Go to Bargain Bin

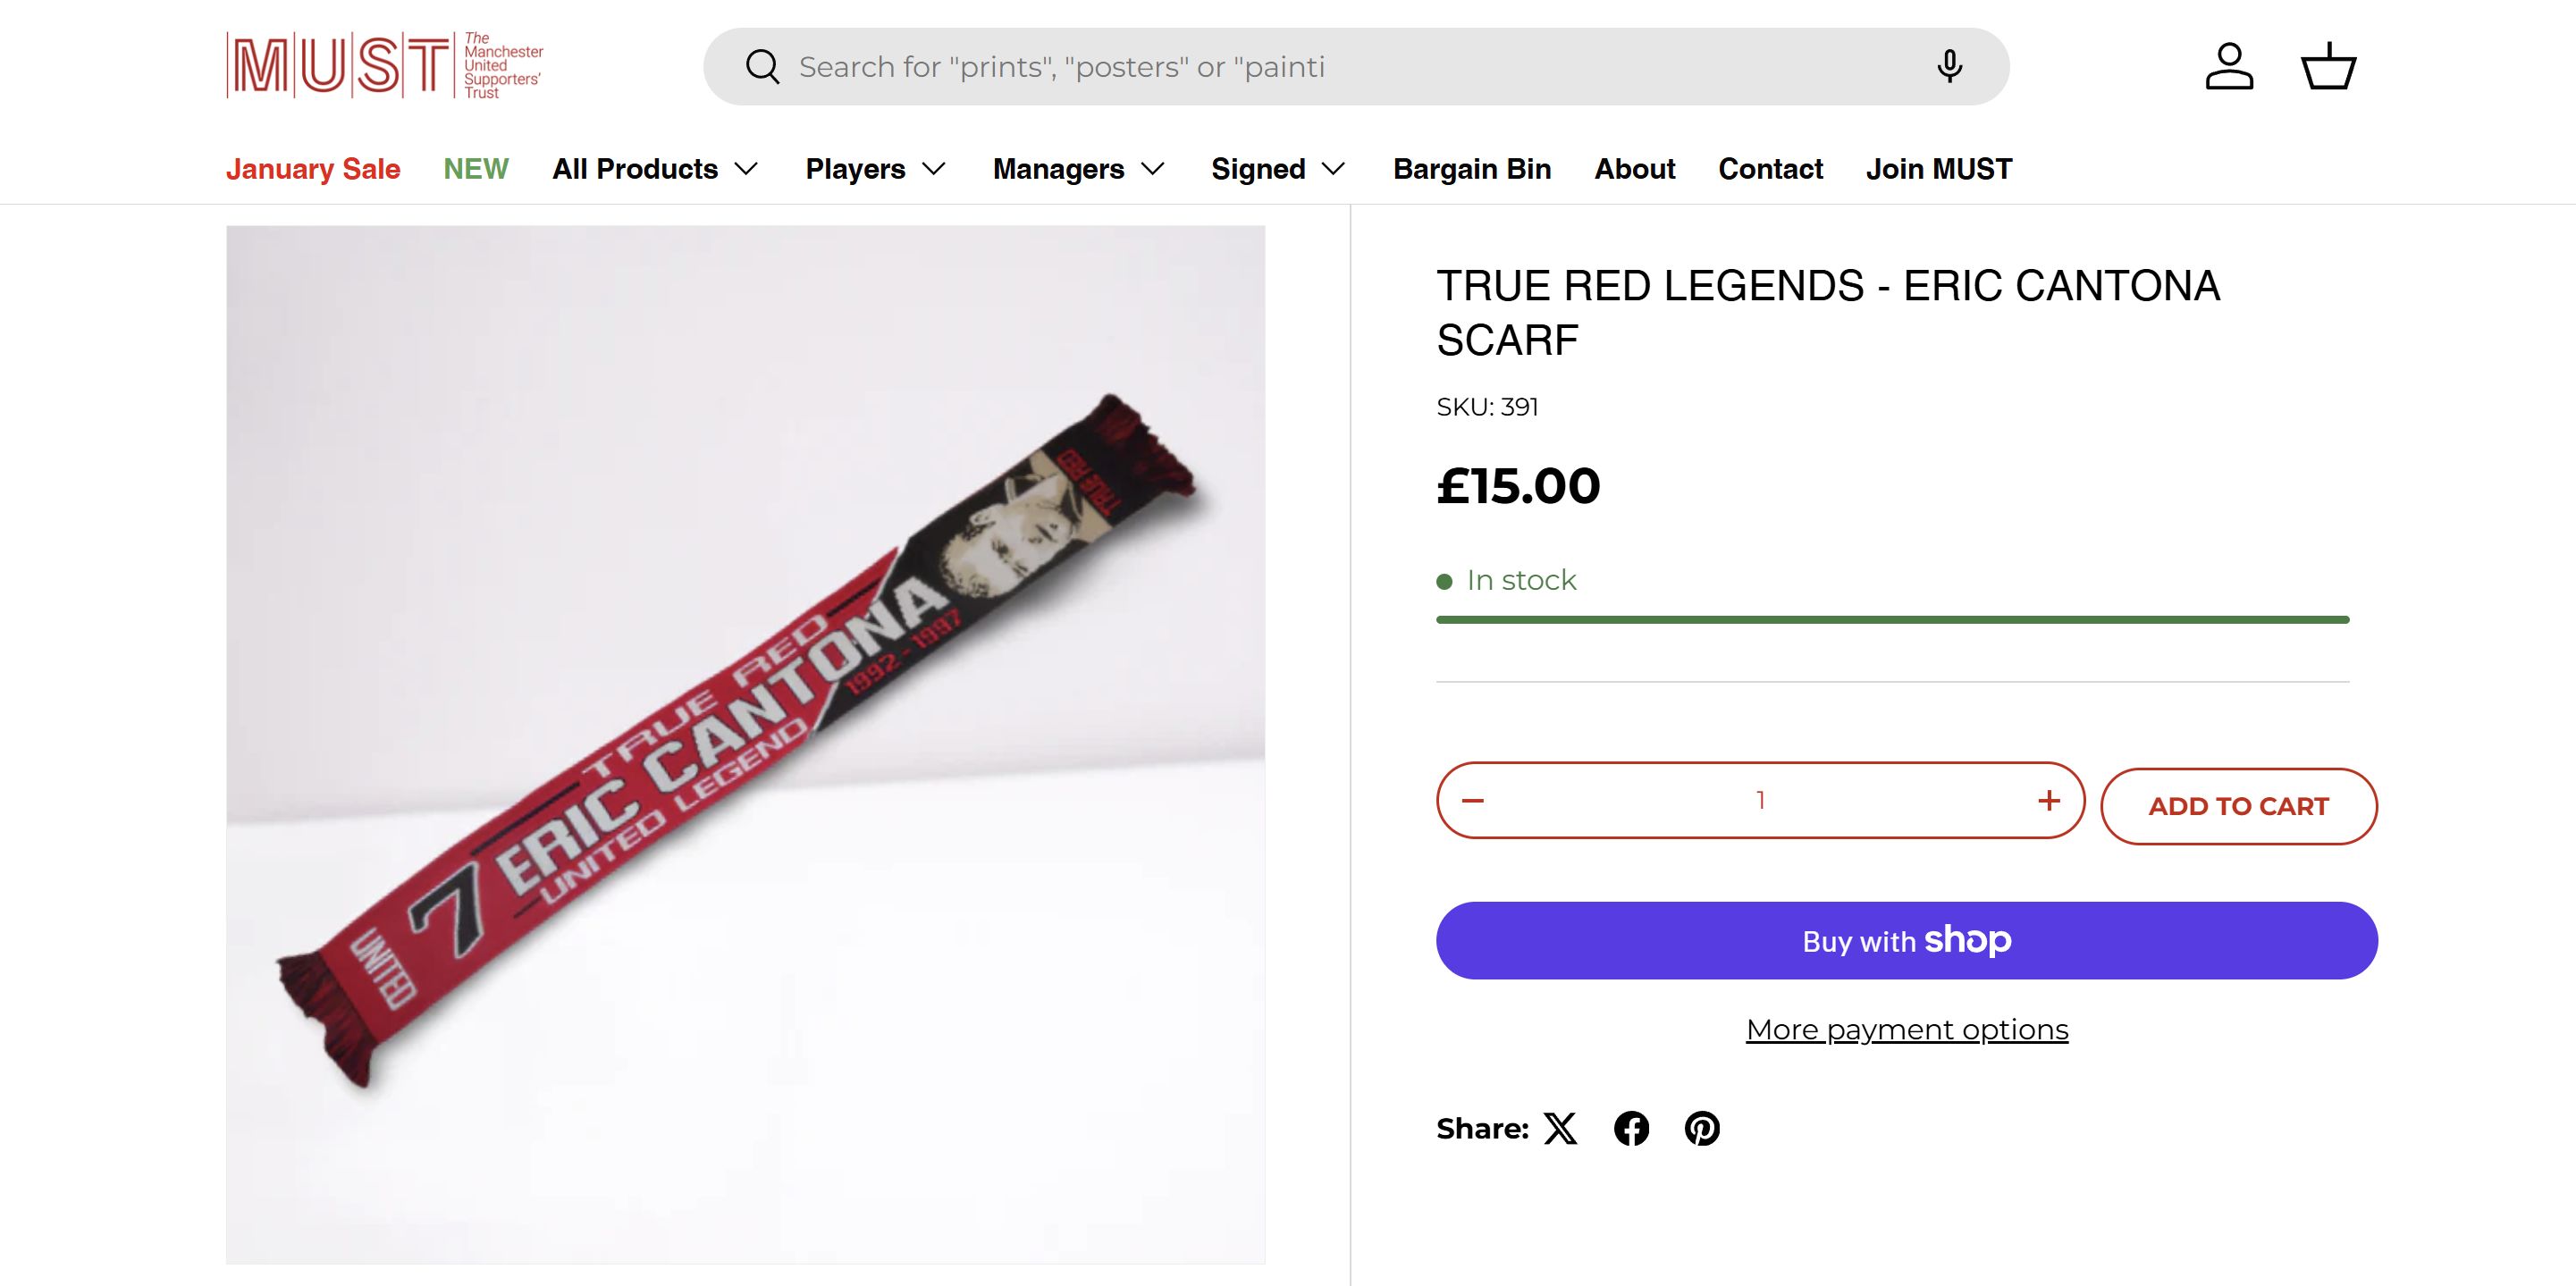click(1472, 169)
